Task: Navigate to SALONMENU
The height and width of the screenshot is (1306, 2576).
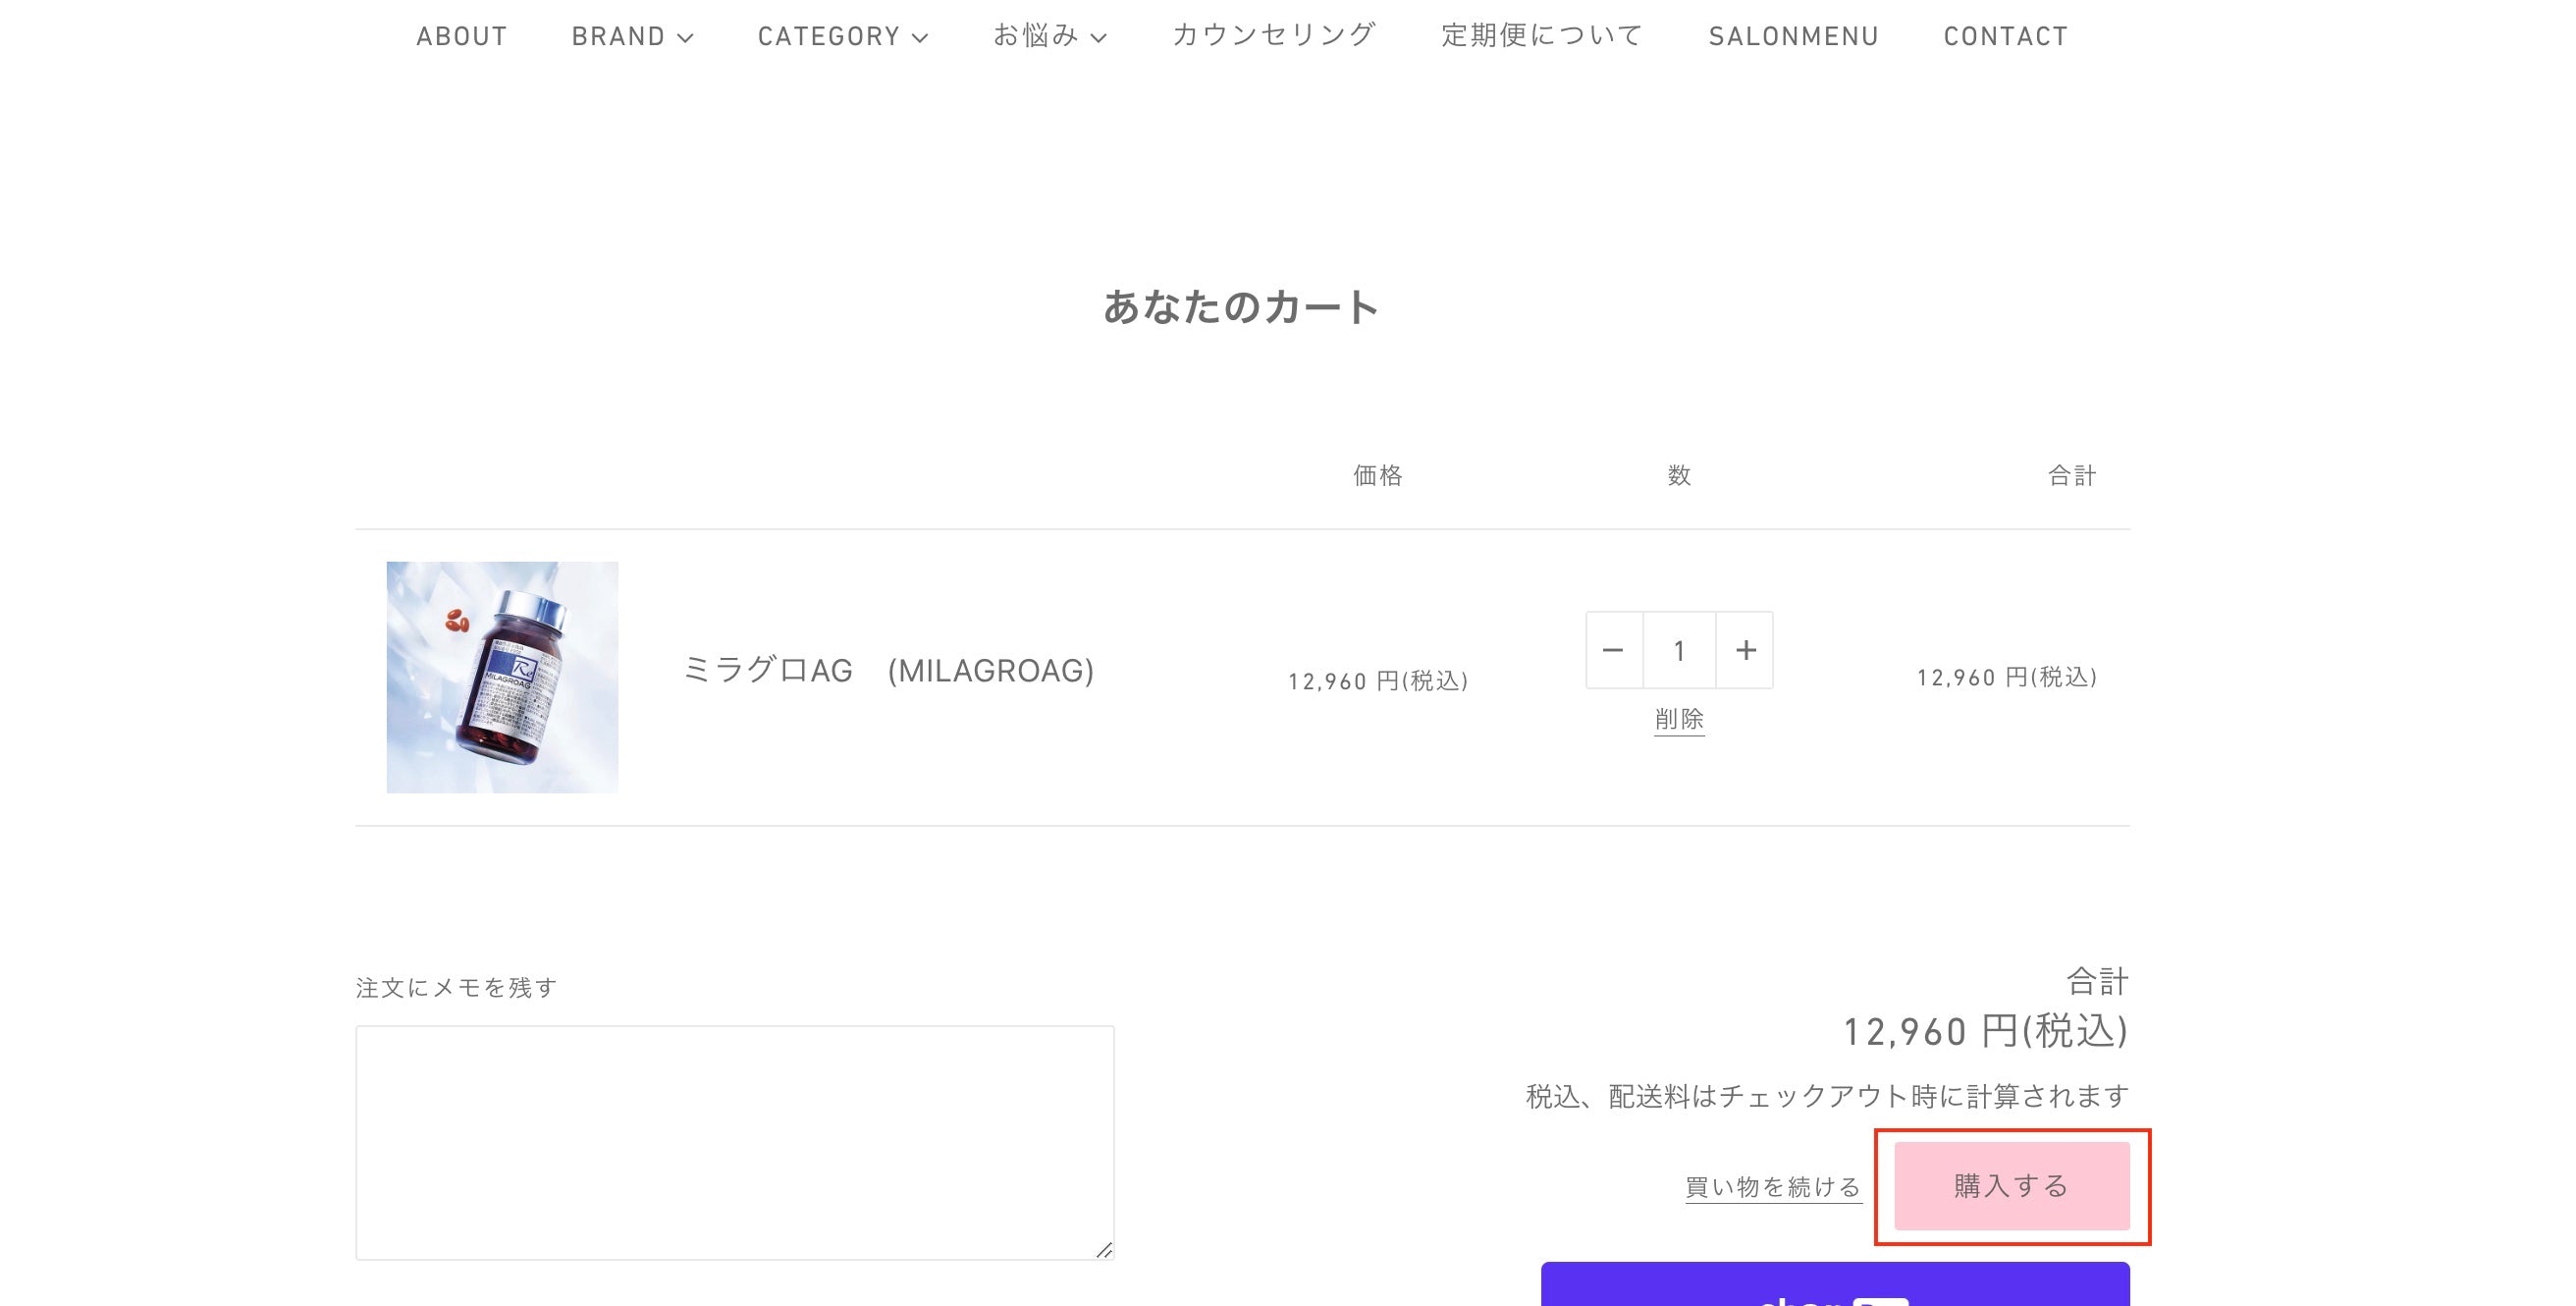Action: point(1793,36)
